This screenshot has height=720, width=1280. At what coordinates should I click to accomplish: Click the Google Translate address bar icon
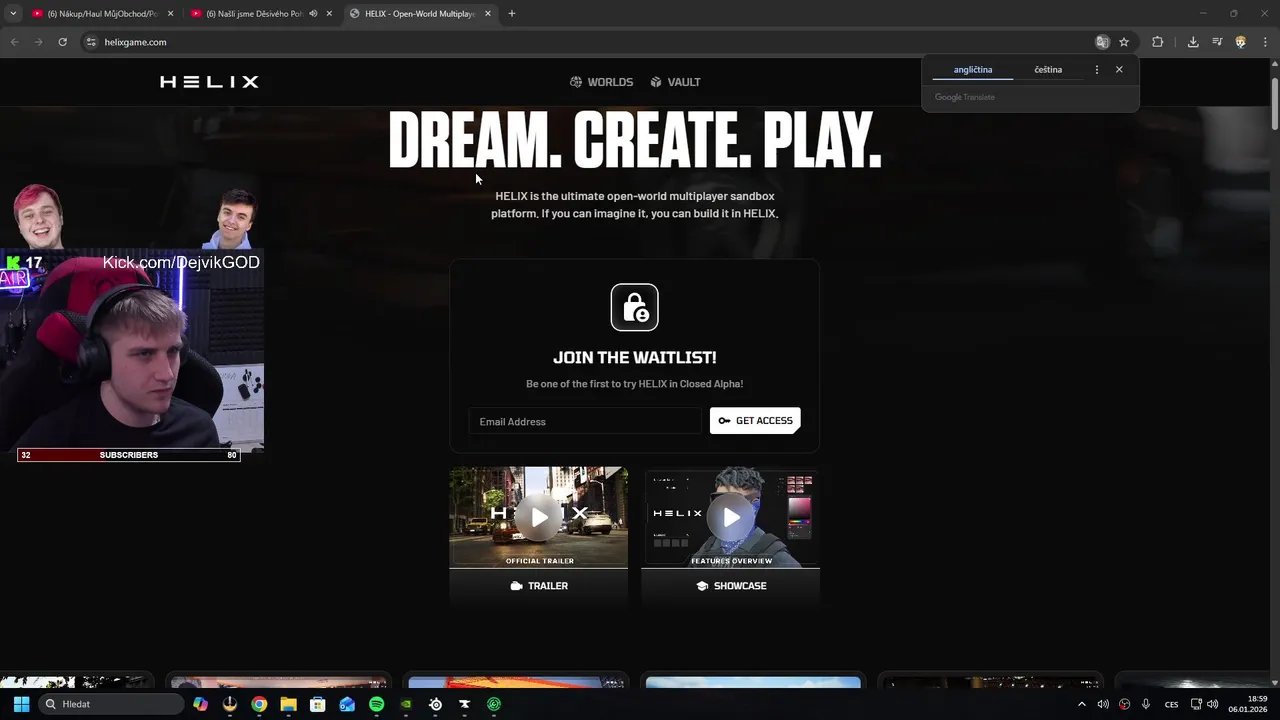pyautogui.click(x=1102, y=42)
